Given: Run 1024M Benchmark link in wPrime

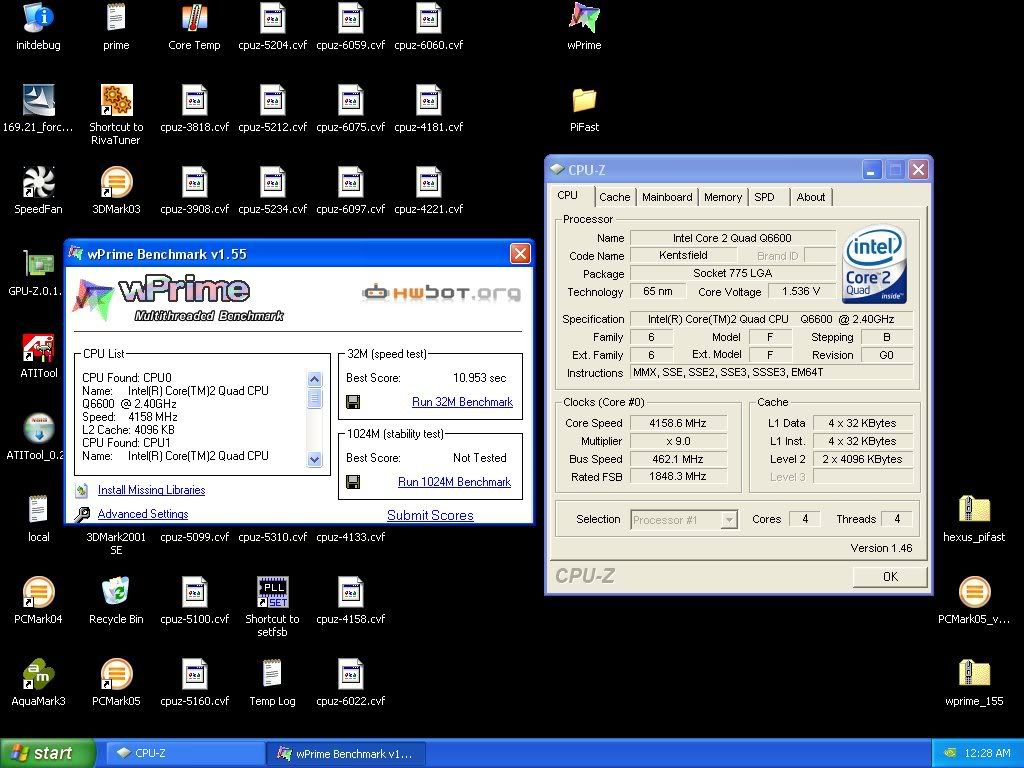Looking at the screenshot, I should click(x=455, y=482).
